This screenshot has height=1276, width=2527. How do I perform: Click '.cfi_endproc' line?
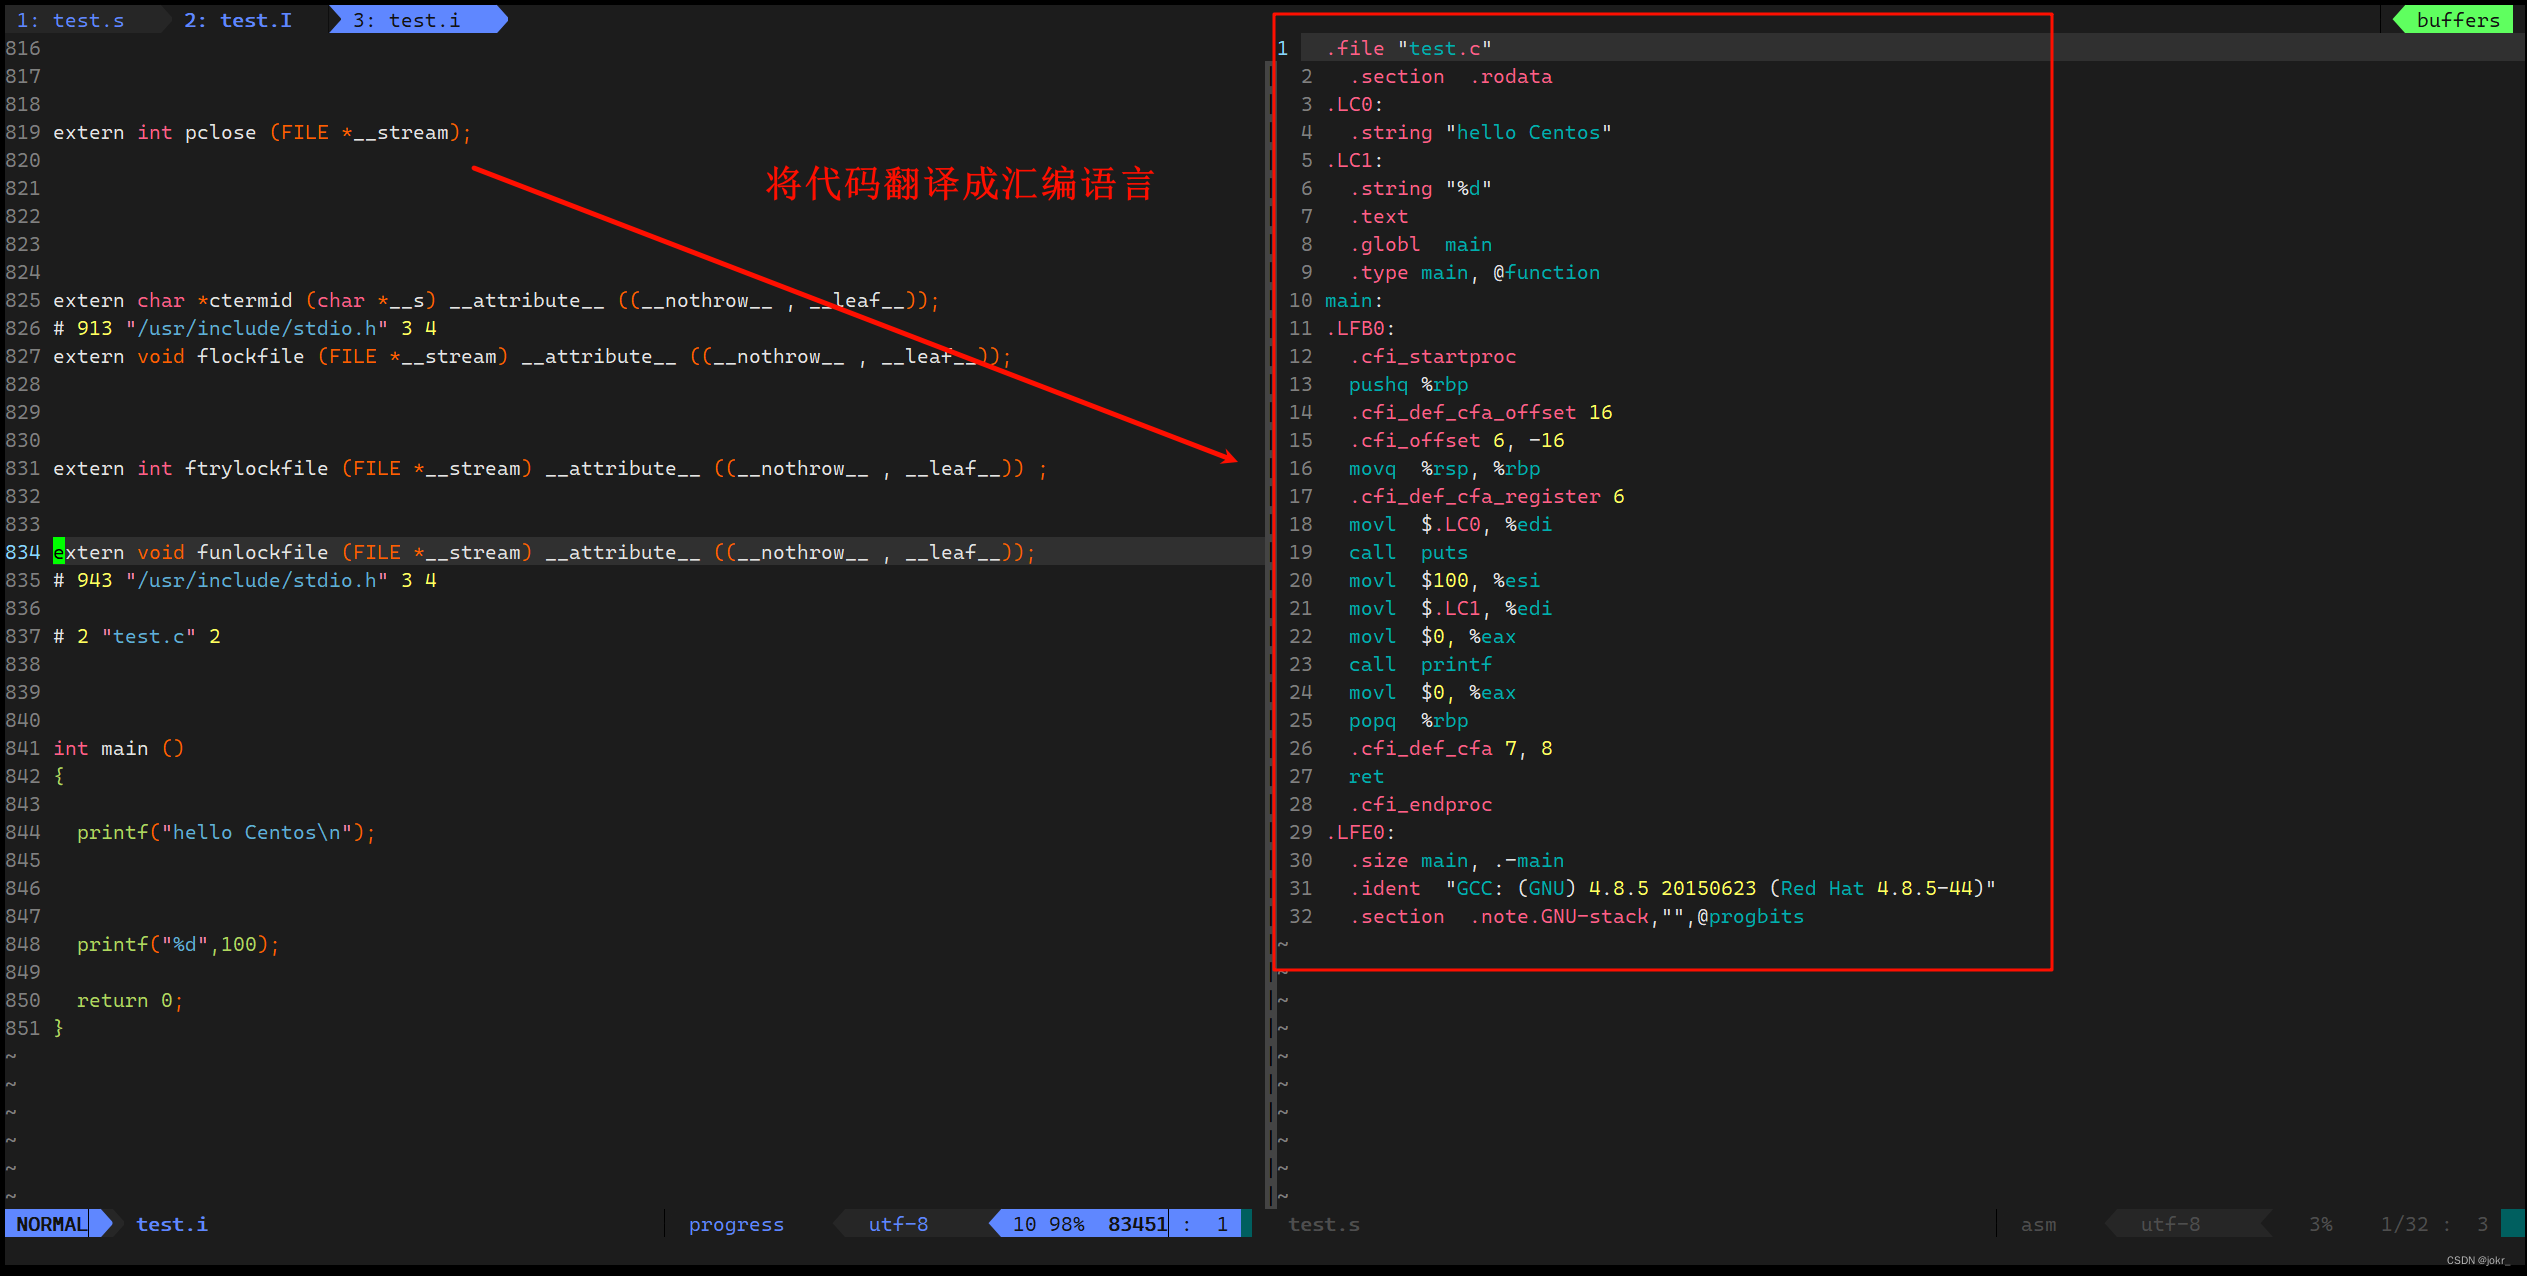(1421, 805)
